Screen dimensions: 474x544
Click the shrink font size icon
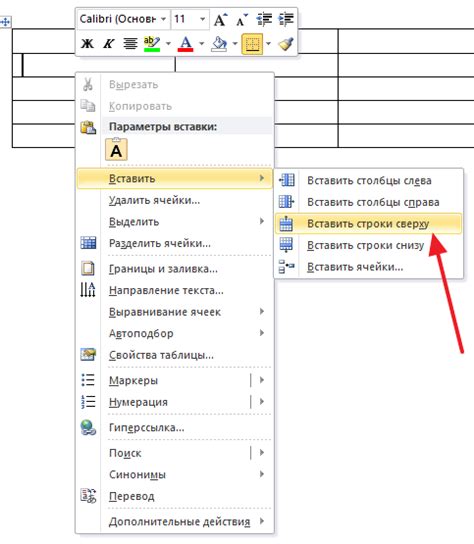242,19
